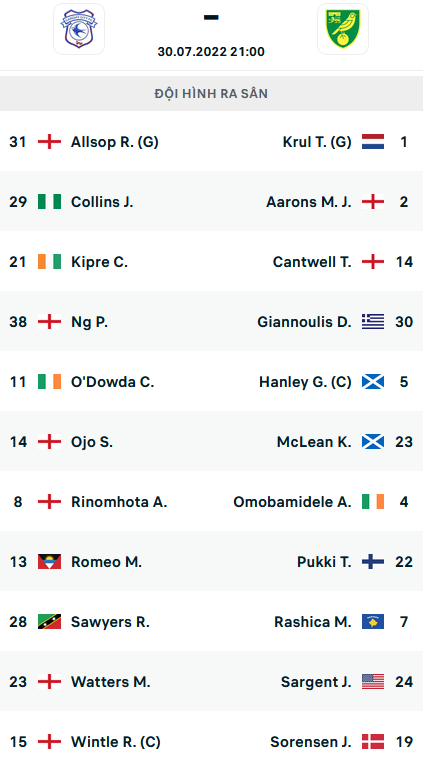423x765 pixels.
Task: Click the Antigua flag beside Romeo M.
Action: (49, 562)
